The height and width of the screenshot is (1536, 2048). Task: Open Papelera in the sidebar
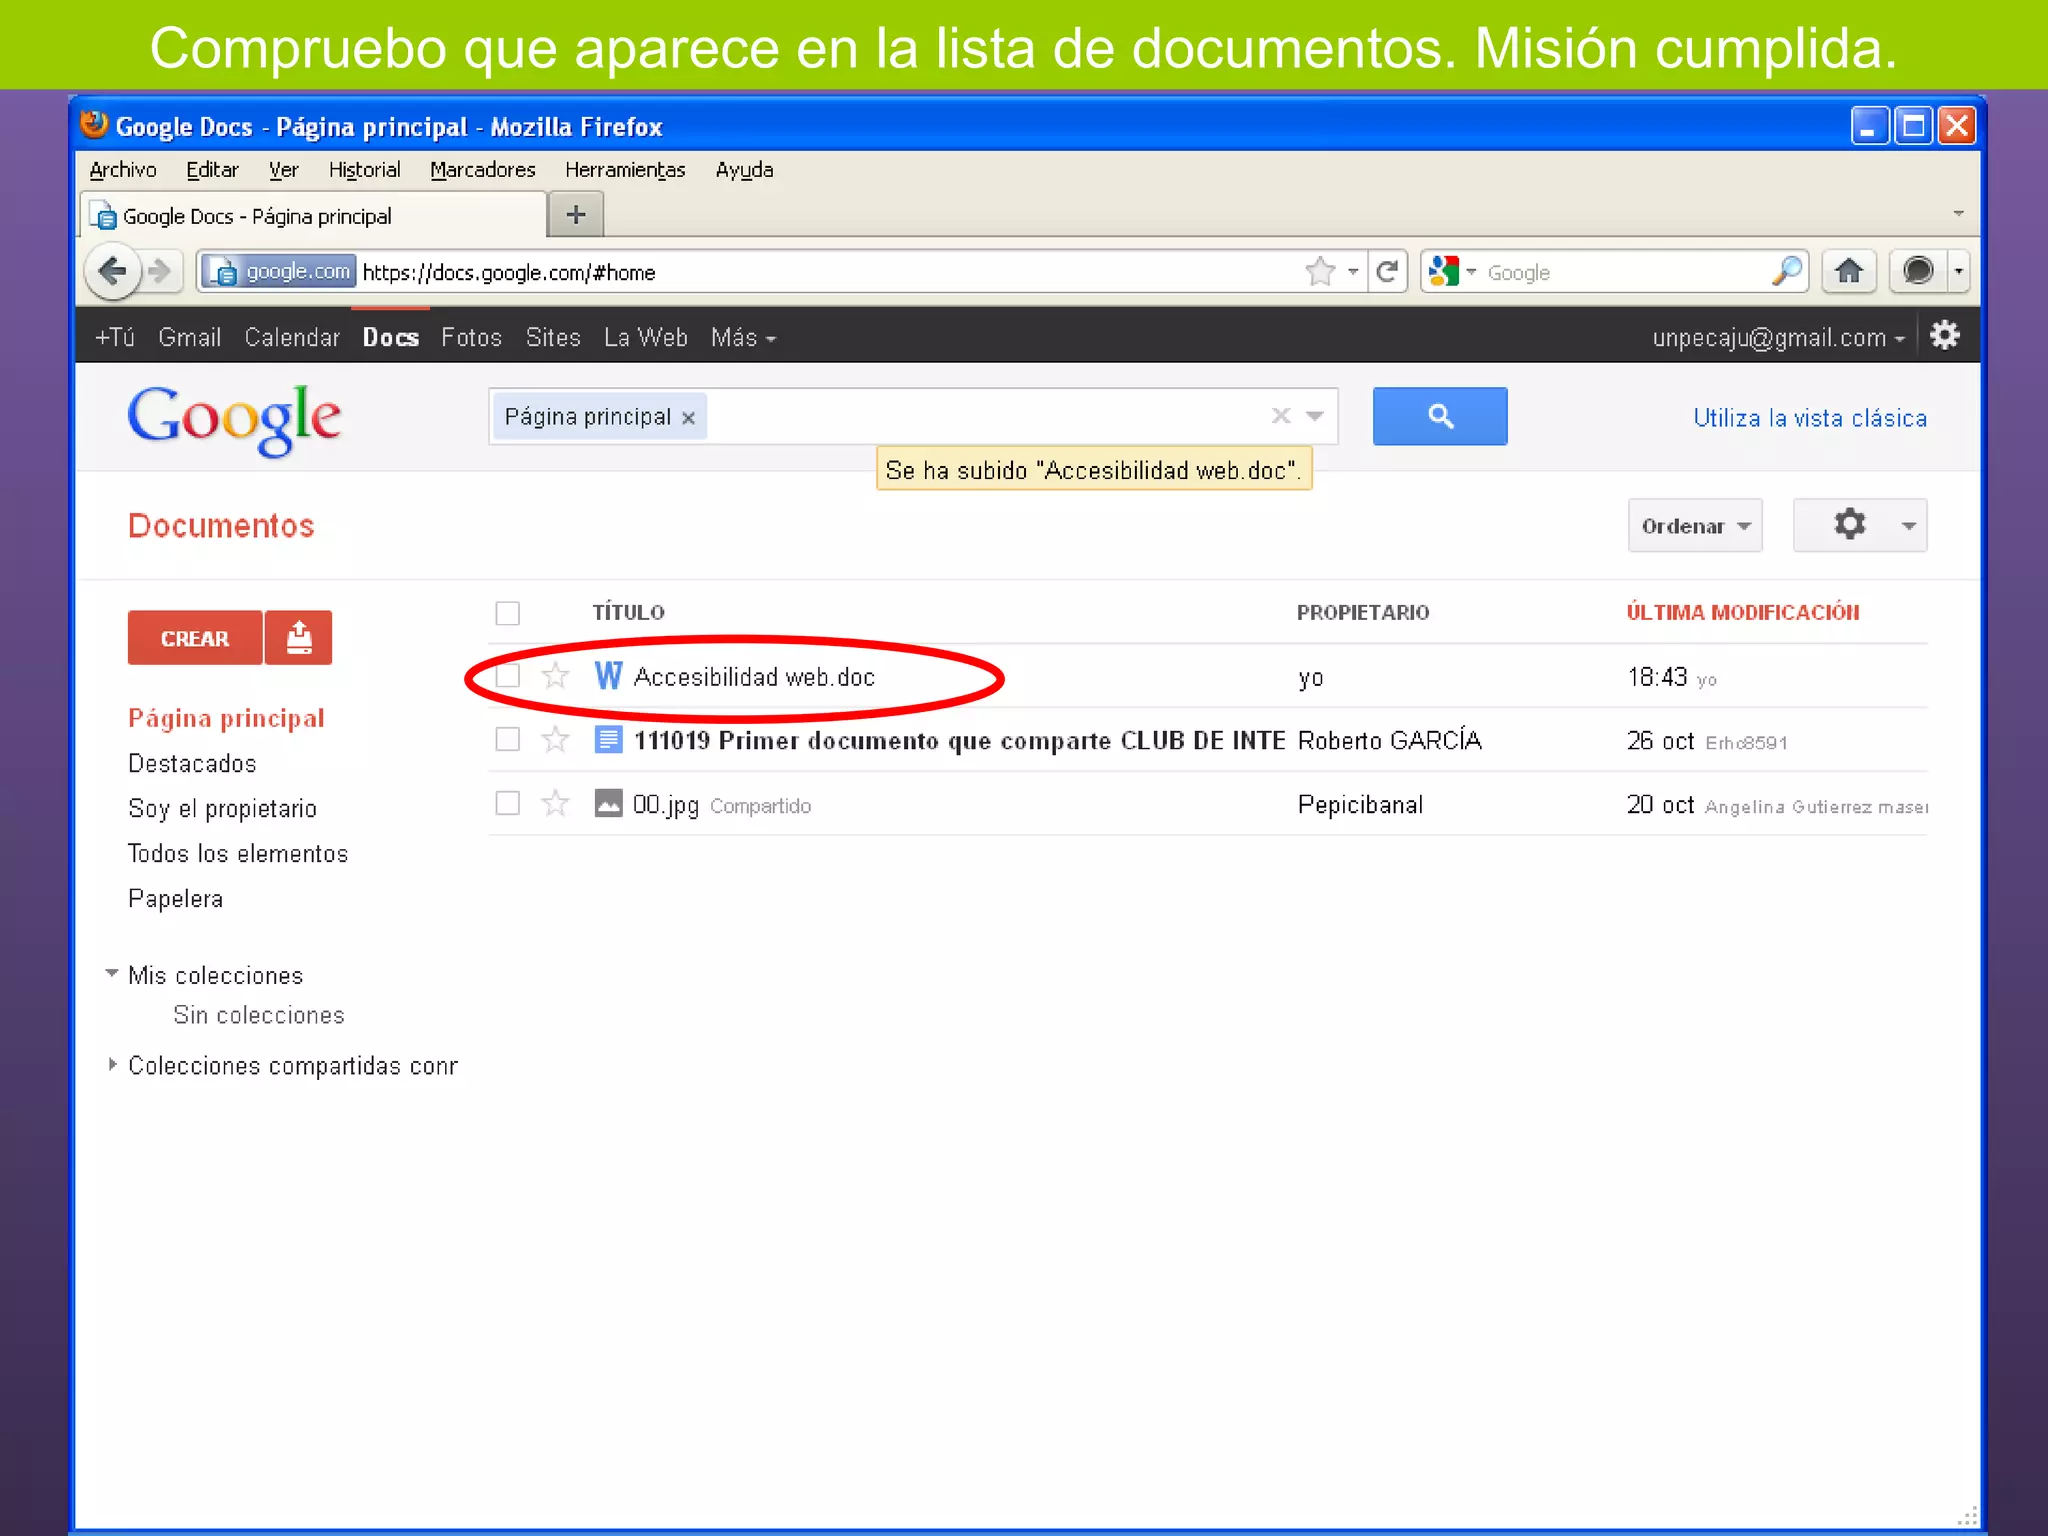(175, 899)
